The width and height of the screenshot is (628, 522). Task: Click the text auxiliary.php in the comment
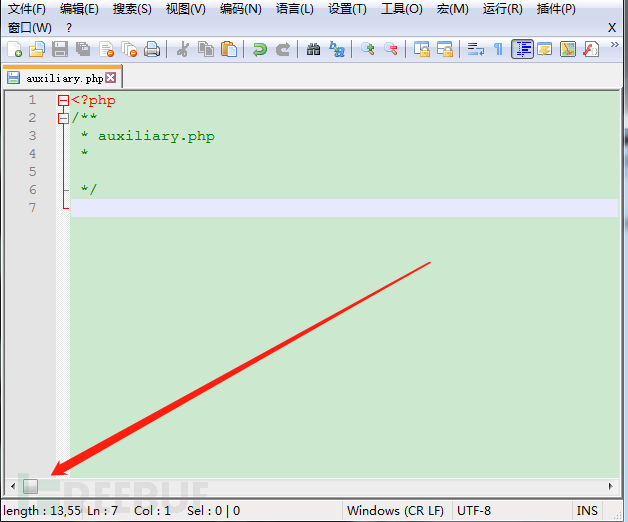(156, 136)
